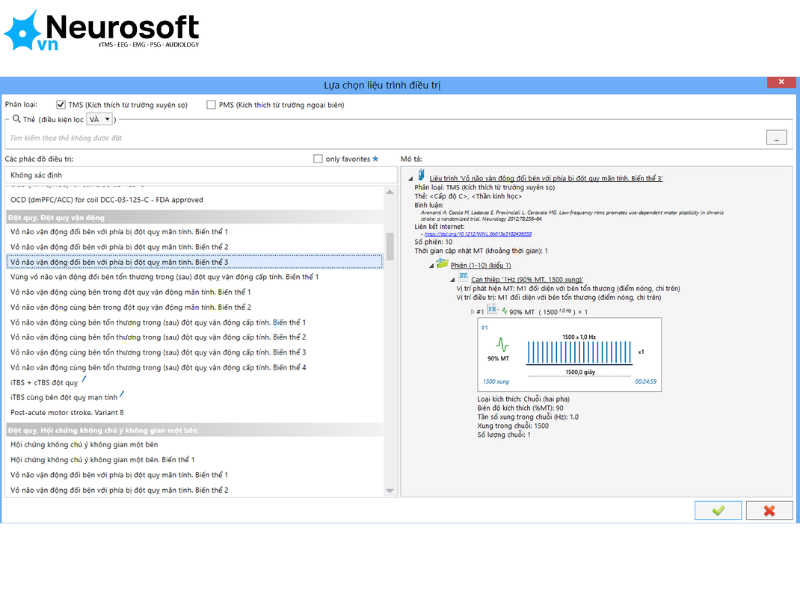
Task: Uncheck the TMS classification checkbox
Action: coord(61,105)
